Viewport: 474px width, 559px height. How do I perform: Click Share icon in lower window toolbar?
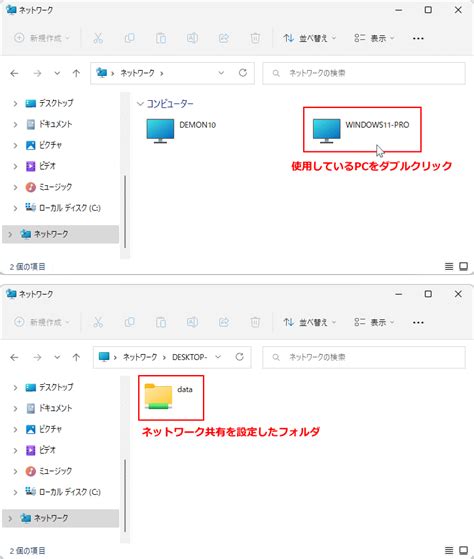[x=223, y=322]
